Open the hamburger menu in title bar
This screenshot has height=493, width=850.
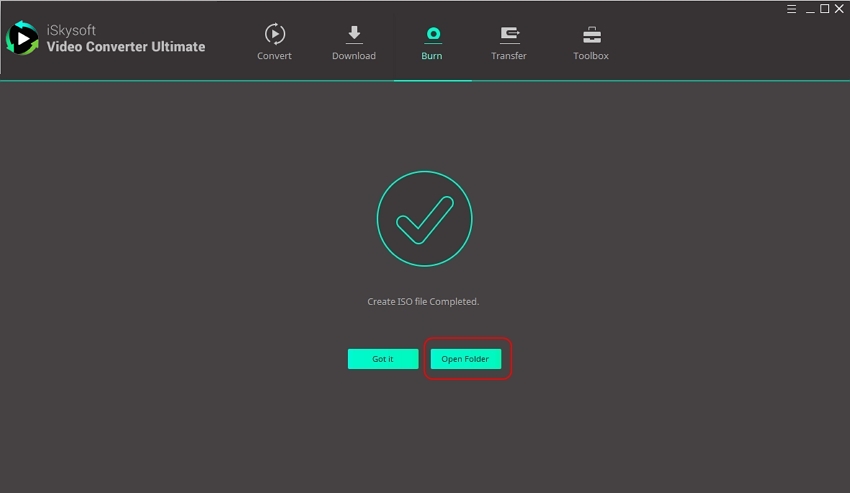pos(793,9)
